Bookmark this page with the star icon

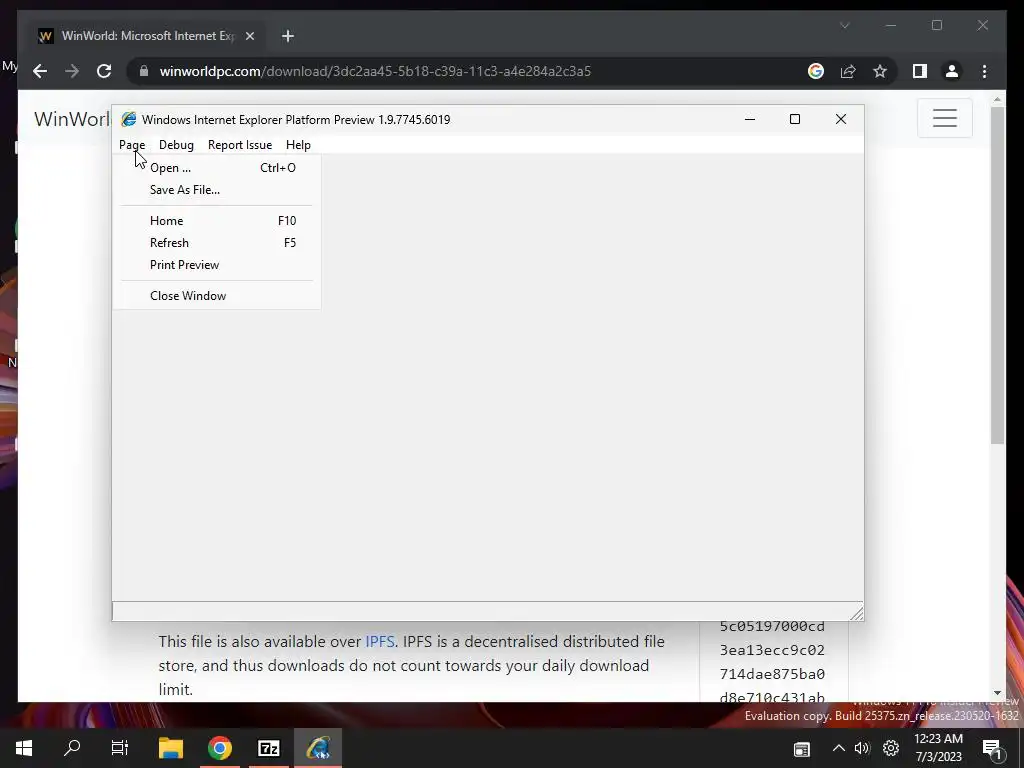click(x=880, y=71)
